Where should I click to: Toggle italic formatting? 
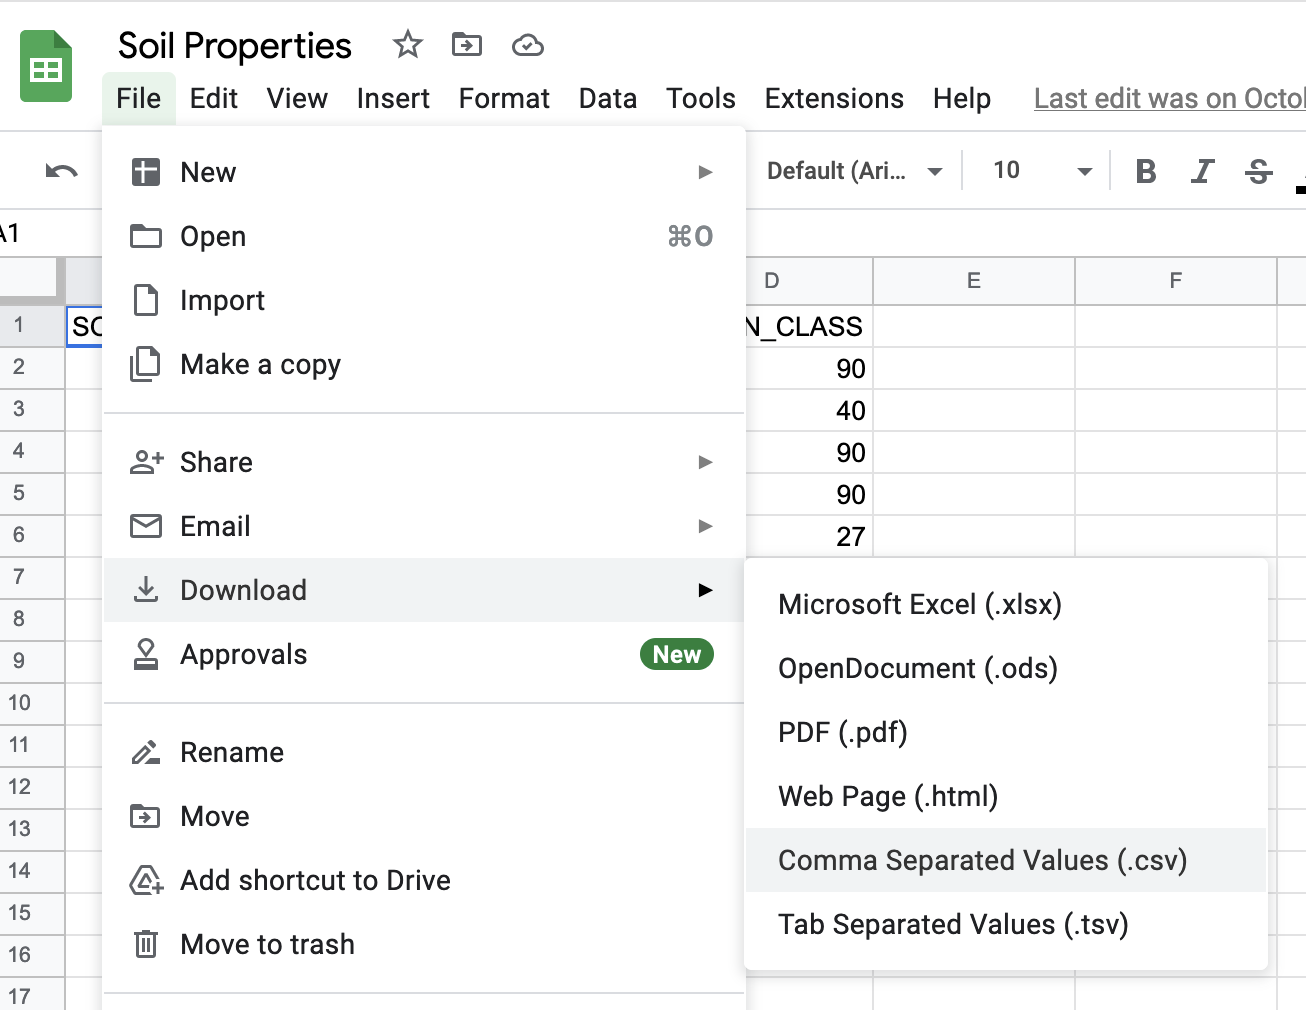[x=1202, y=172]
